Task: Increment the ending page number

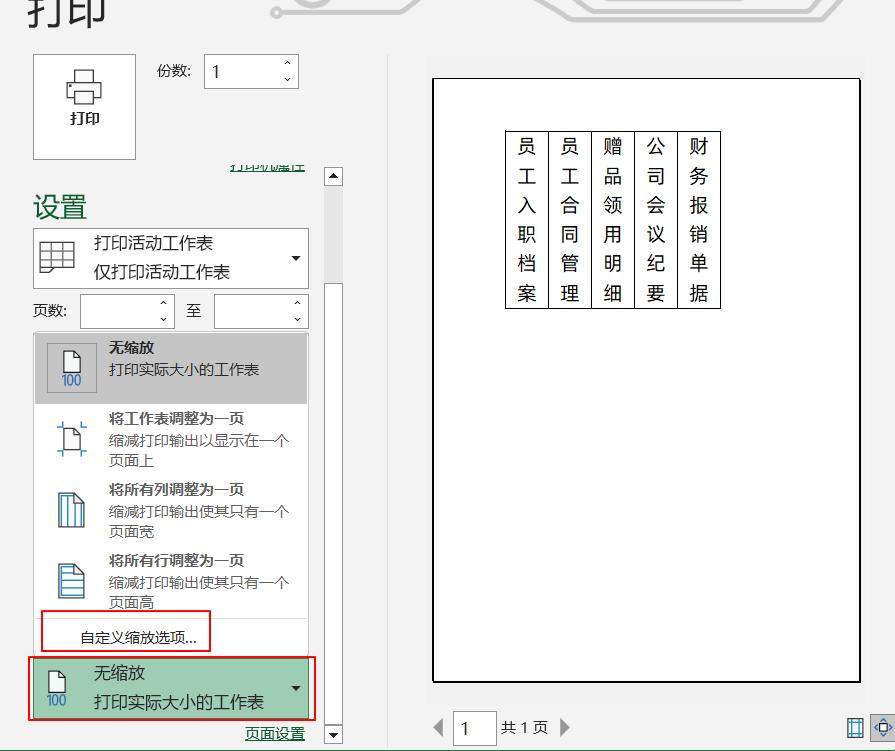Action: coord(297,303)
